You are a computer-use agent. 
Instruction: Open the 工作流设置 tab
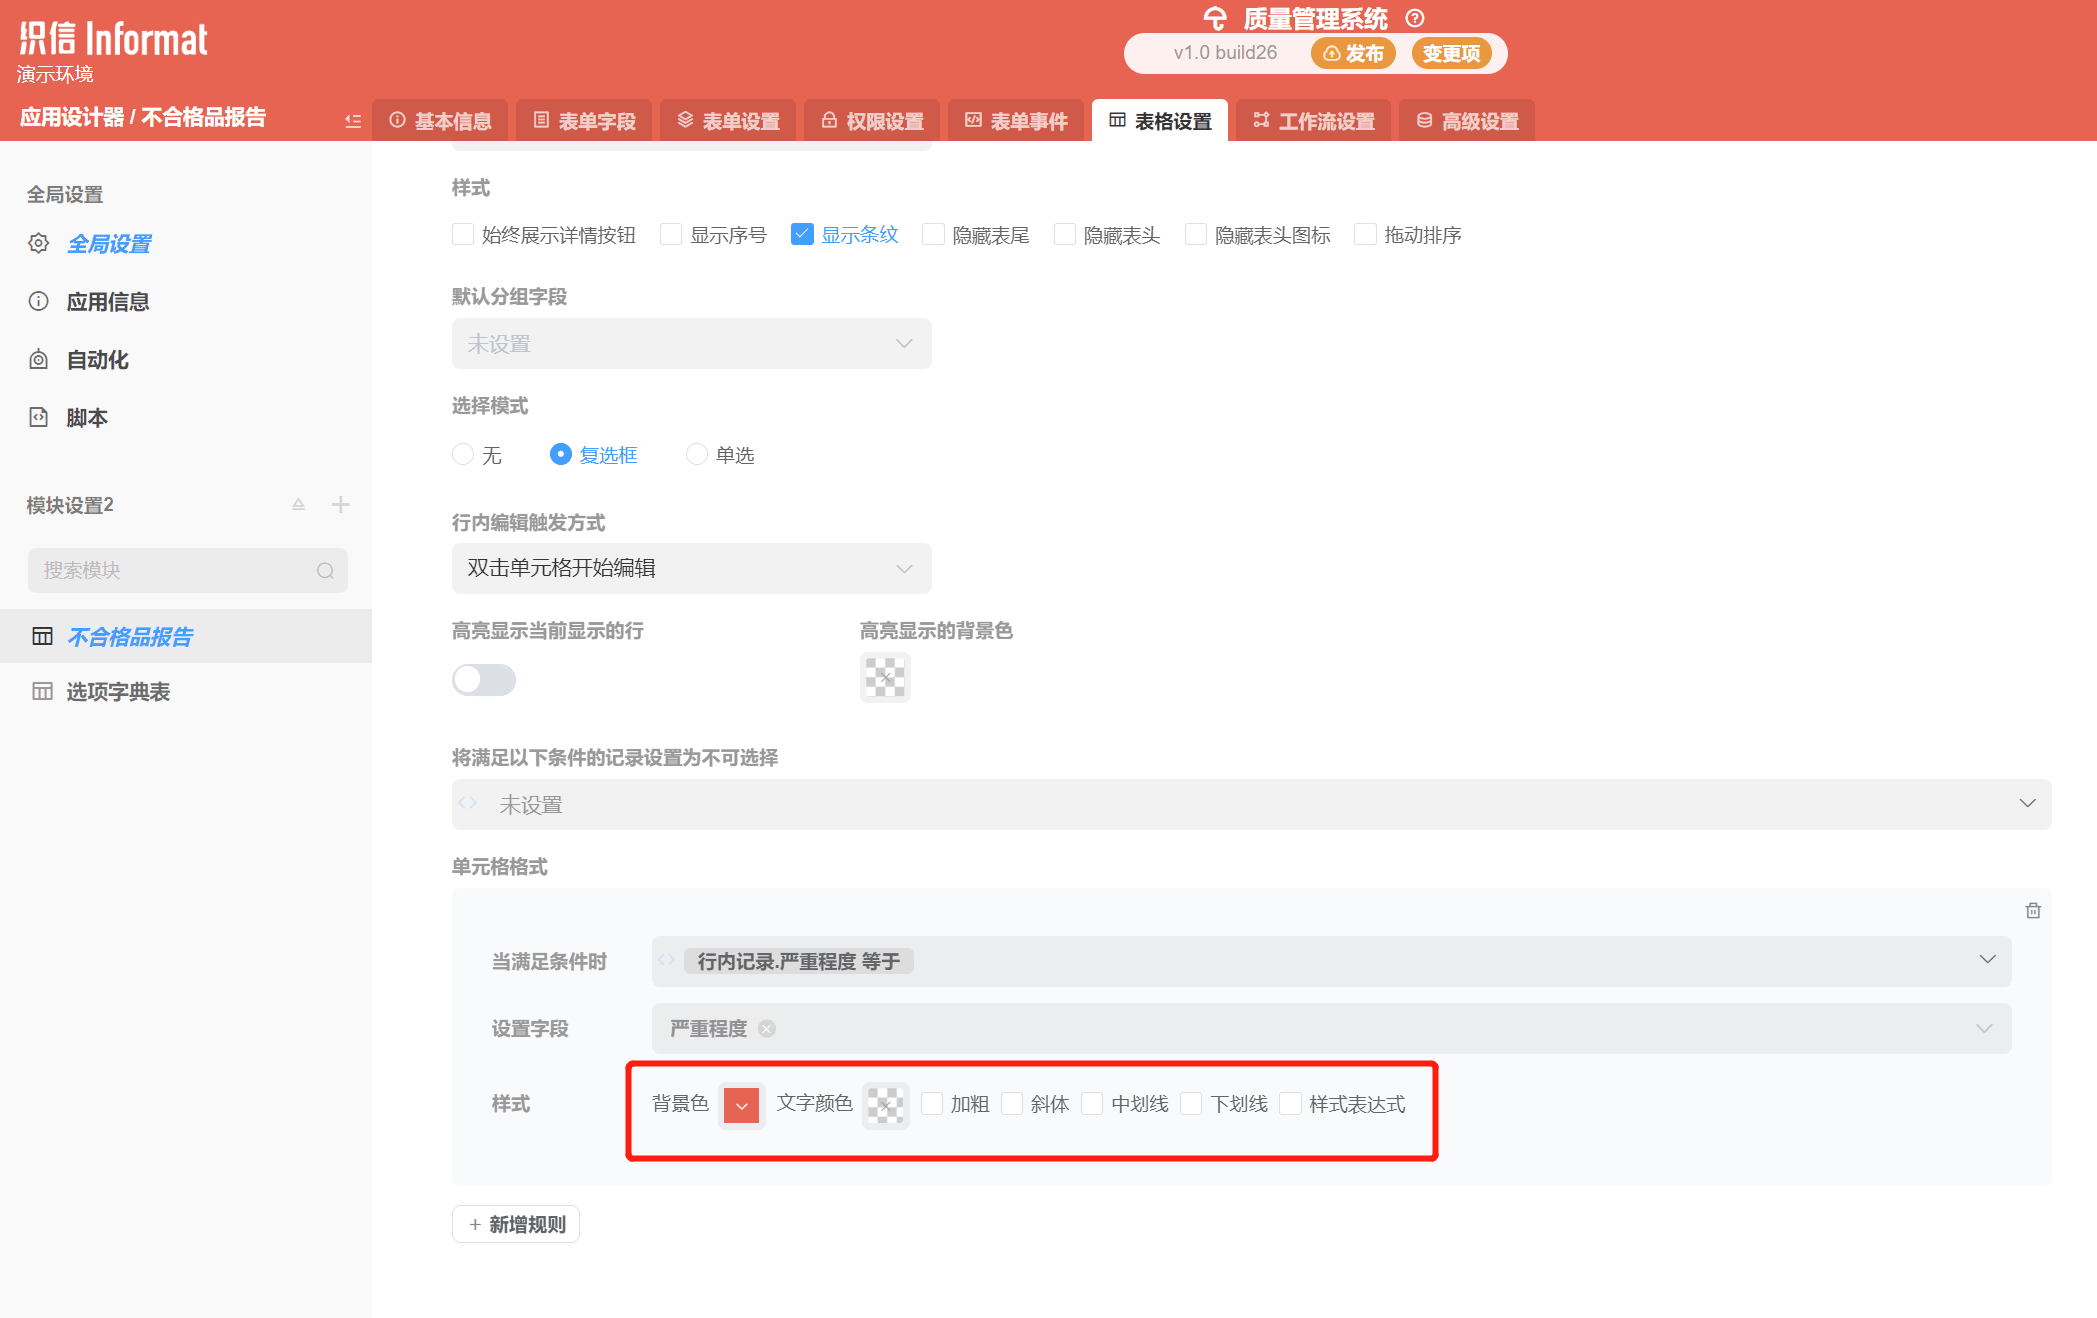pyautogui.click(x=1313, y=121)
